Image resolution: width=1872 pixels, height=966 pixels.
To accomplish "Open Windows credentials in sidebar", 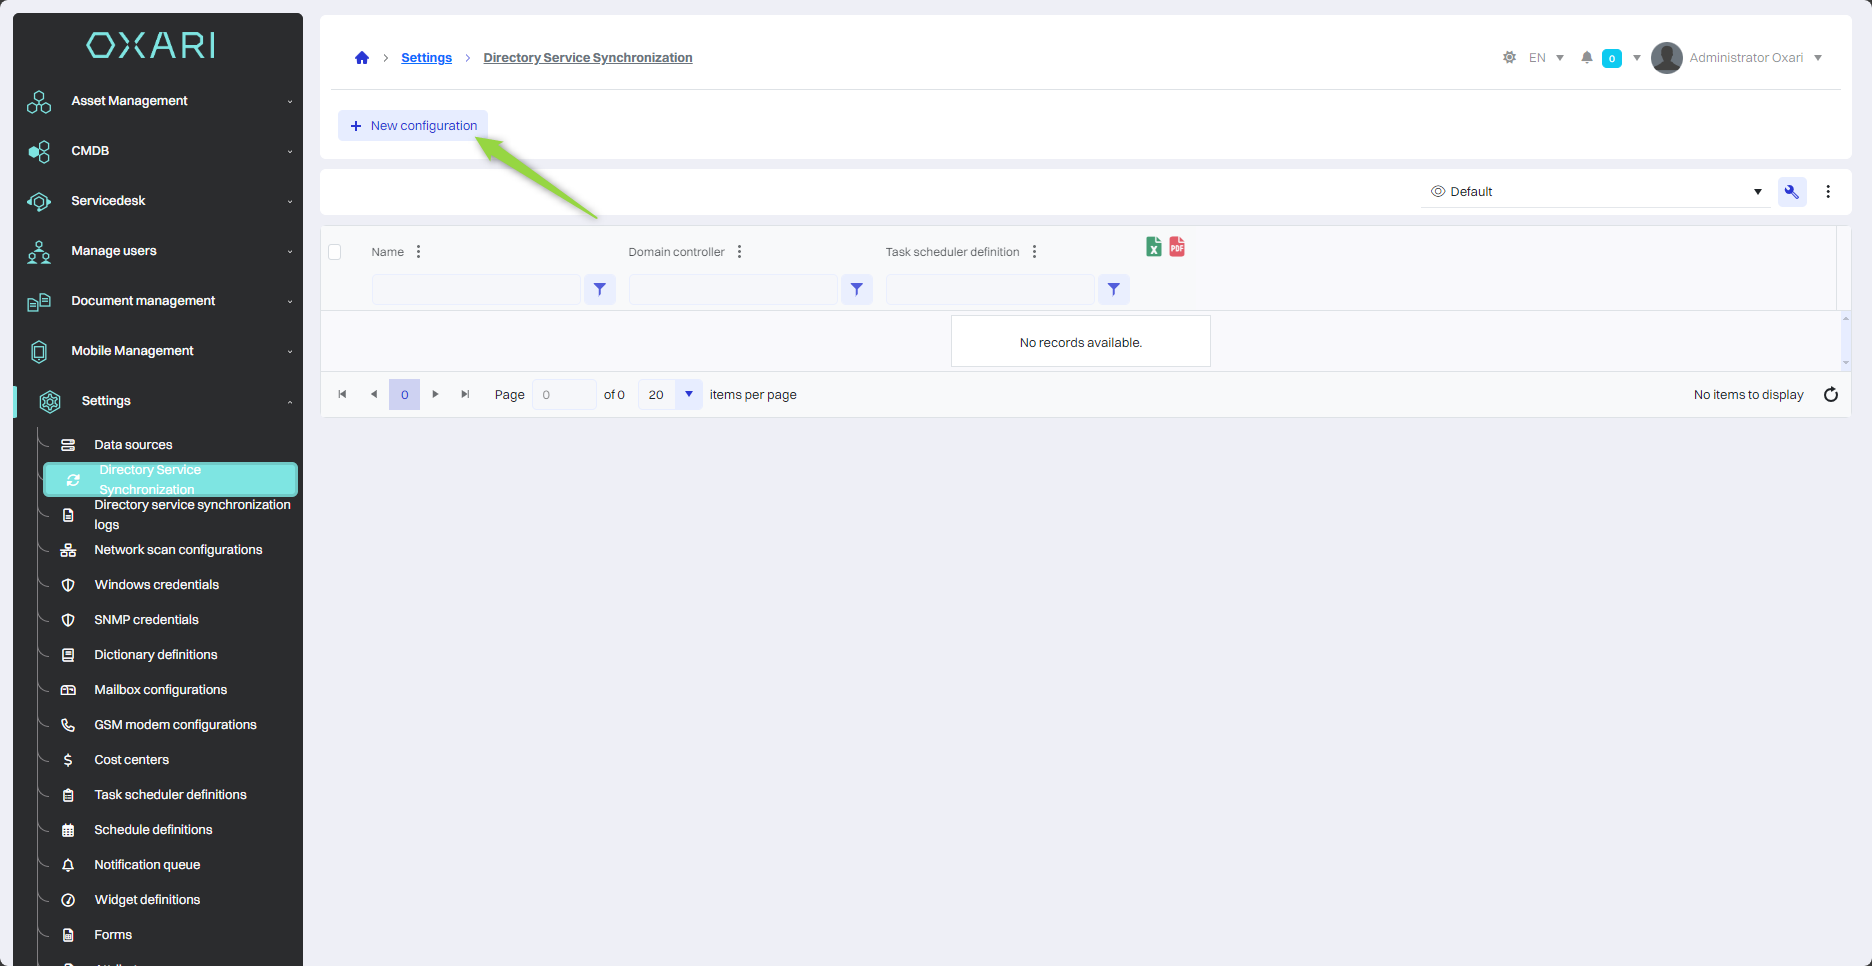I will (156, 585).
